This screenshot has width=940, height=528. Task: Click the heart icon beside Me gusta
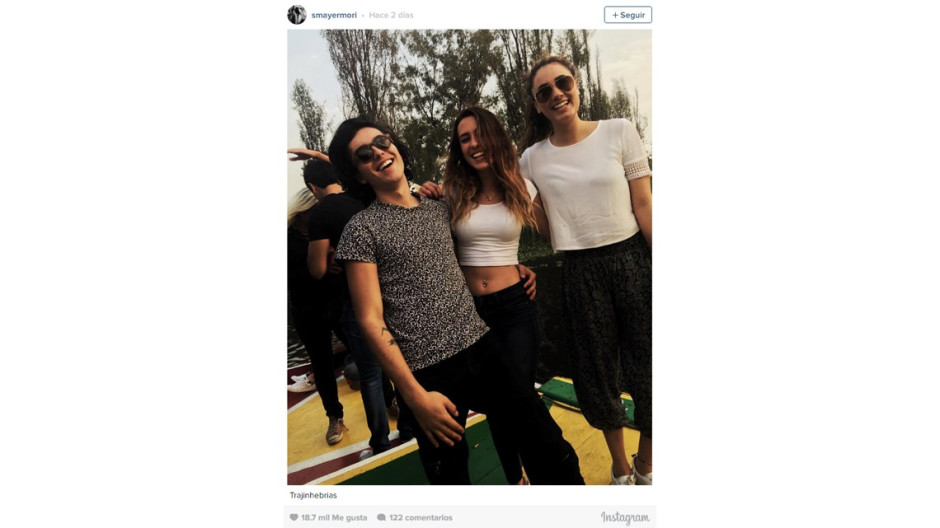coord(294,517)
